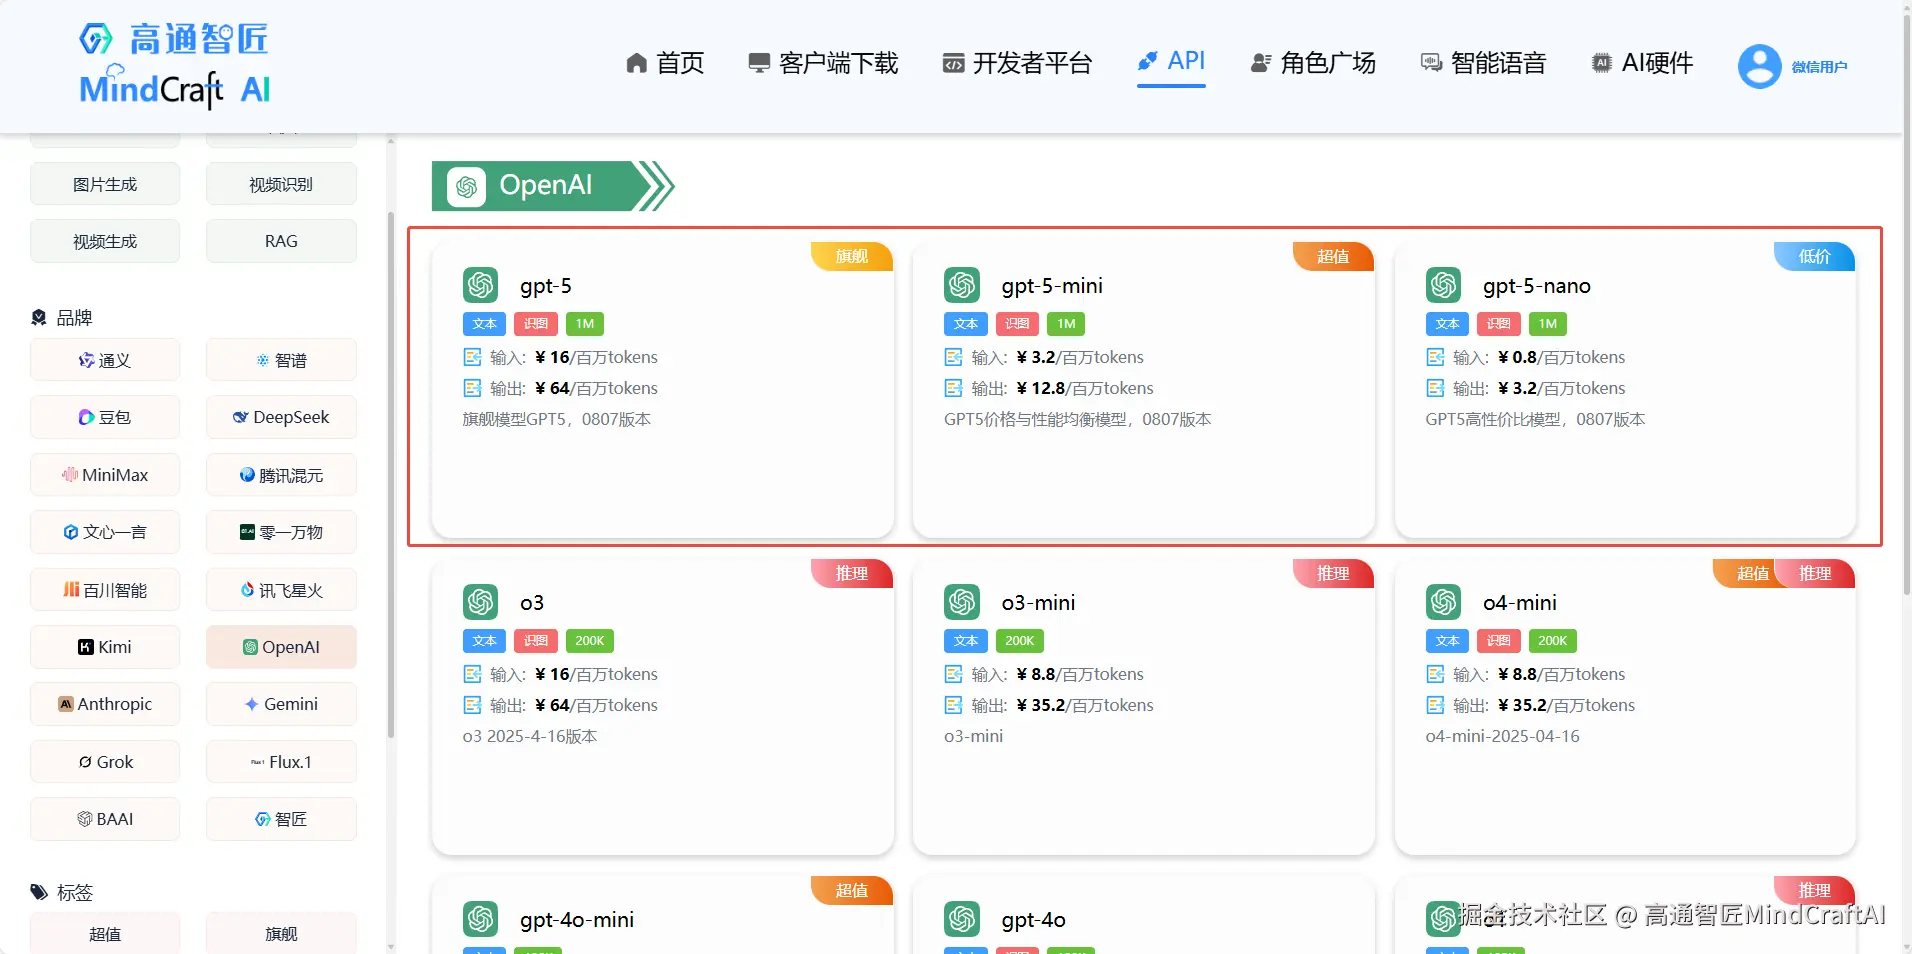Click the 豆包 brand icon
1912x954 pixels.
85,417
